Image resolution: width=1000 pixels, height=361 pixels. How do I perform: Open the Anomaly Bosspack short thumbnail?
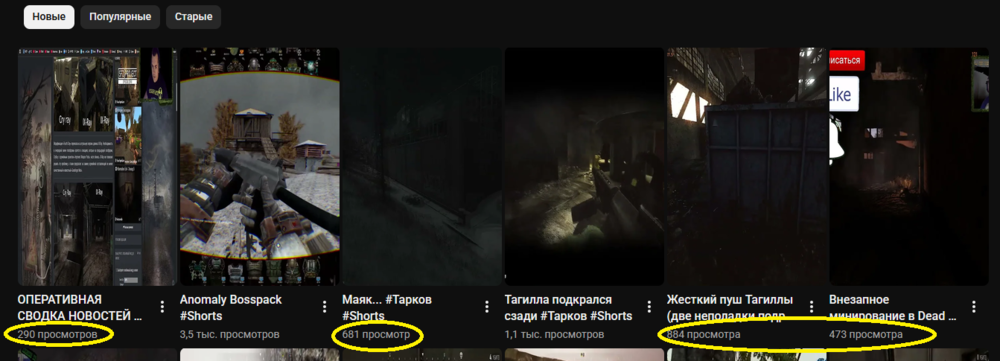[x=260, y=166]
